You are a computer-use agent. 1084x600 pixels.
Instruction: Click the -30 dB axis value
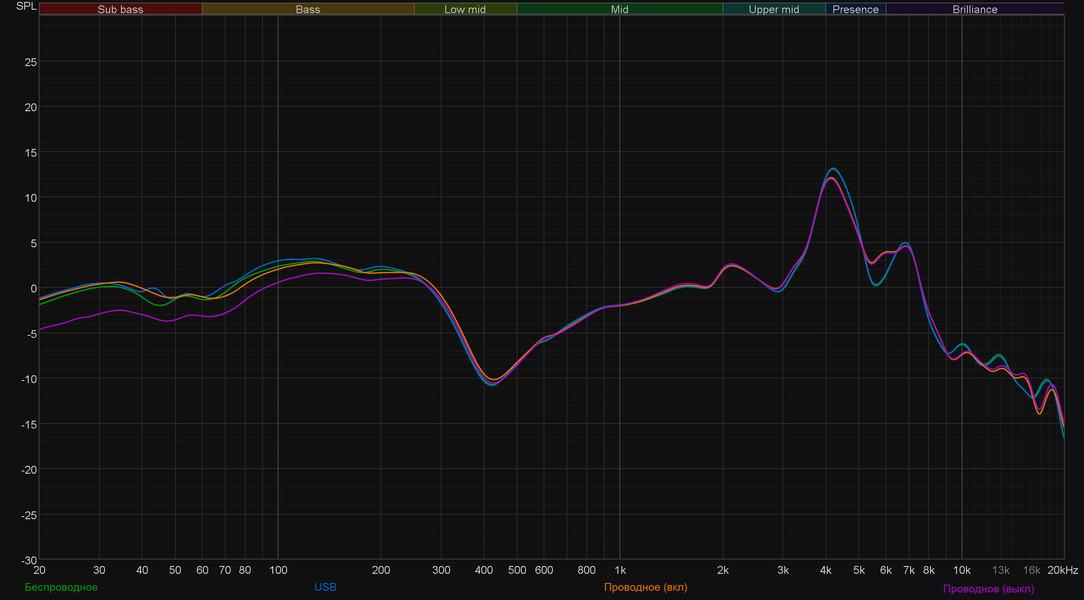pyautogui.click(x=28, y=560)
